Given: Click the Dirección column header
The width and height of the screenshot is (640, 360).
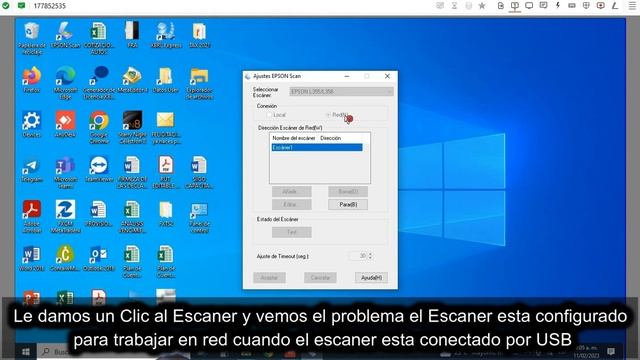Looking at the screenshot, I should pyautogui.click(x=331, y=138).
